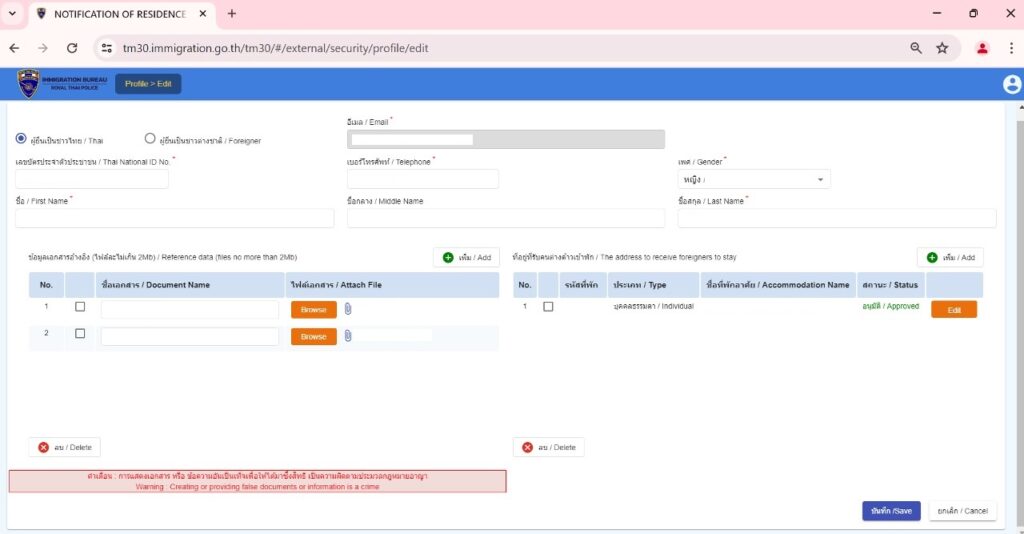Delete selected reference documents
1024x534 pixels.
point(65,447)
